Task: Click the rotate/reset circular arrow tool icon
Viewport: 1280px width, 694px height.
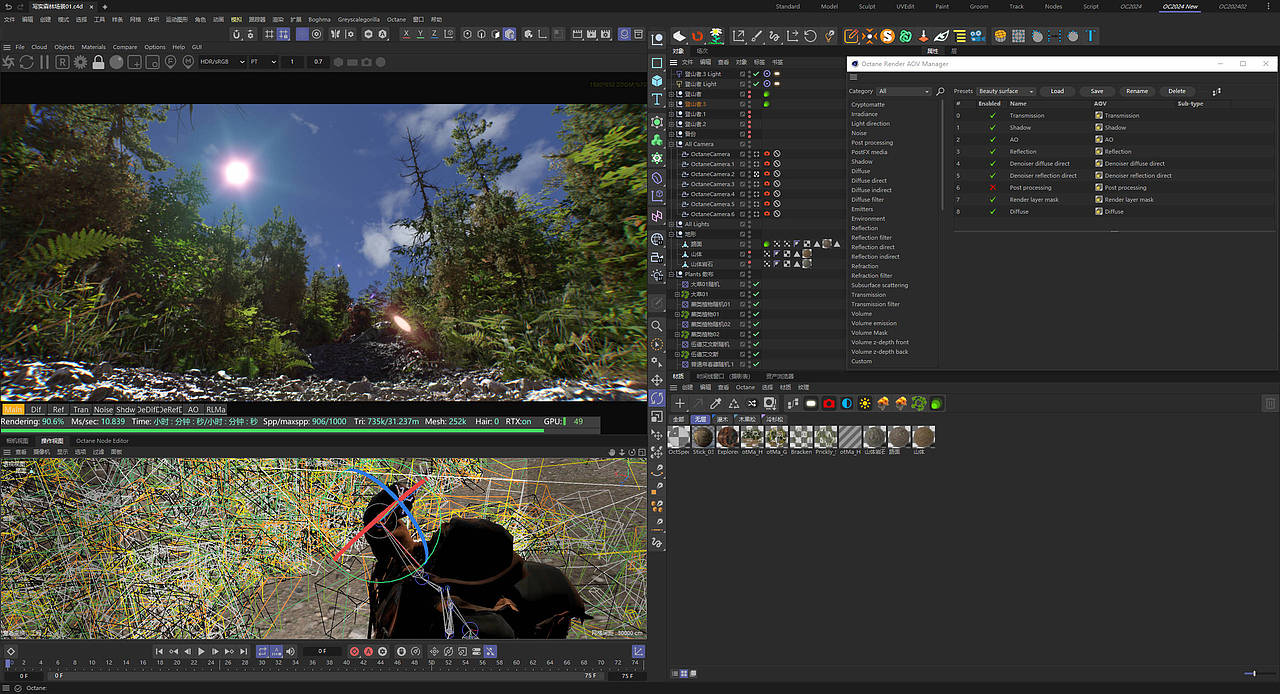Action: point(811,36)
